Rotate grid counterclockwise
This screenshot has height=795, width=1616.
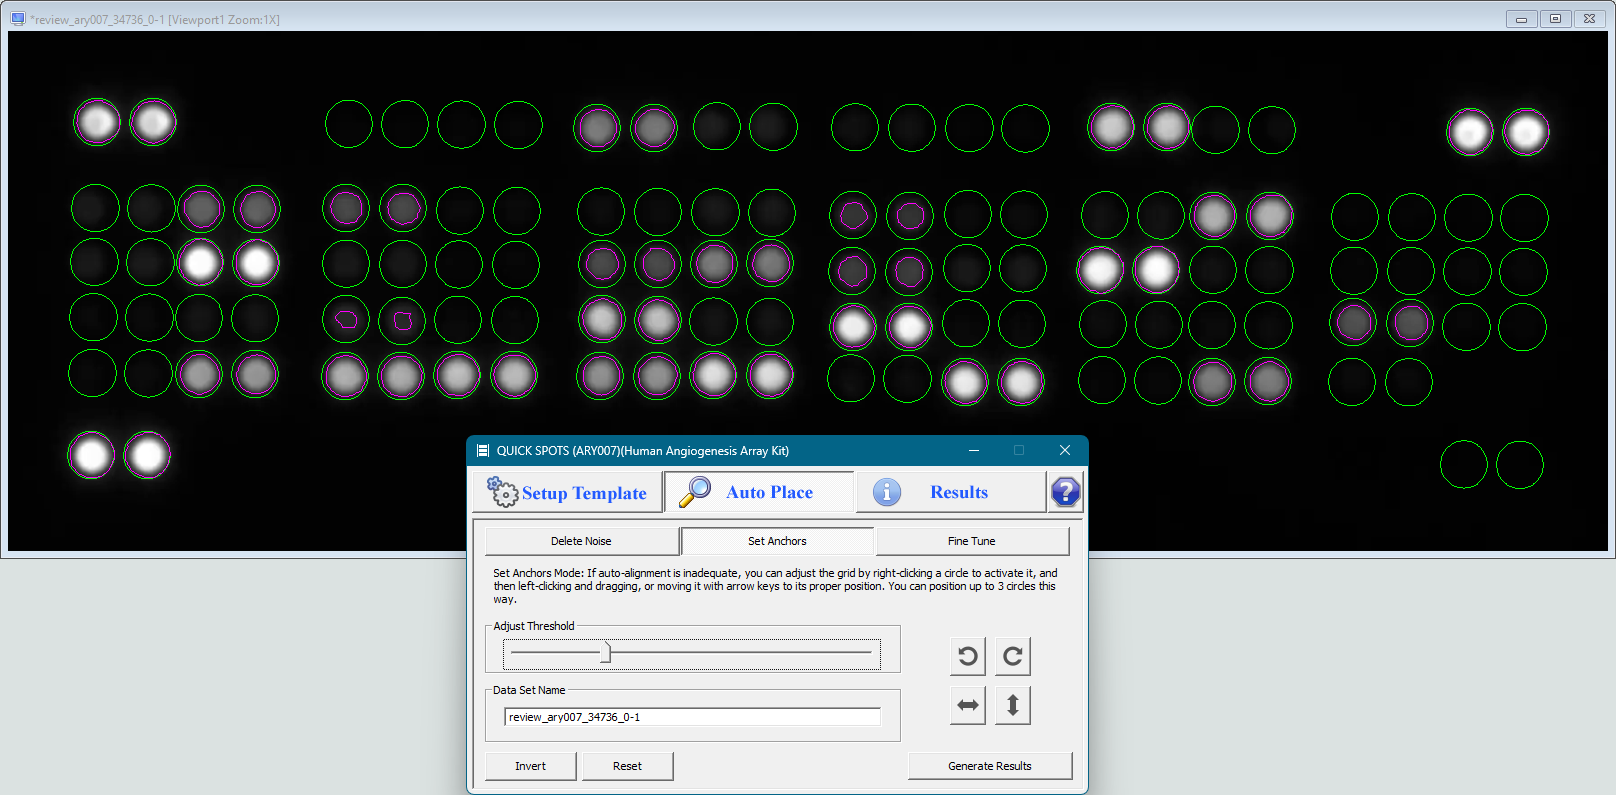[x=967, y=656]
